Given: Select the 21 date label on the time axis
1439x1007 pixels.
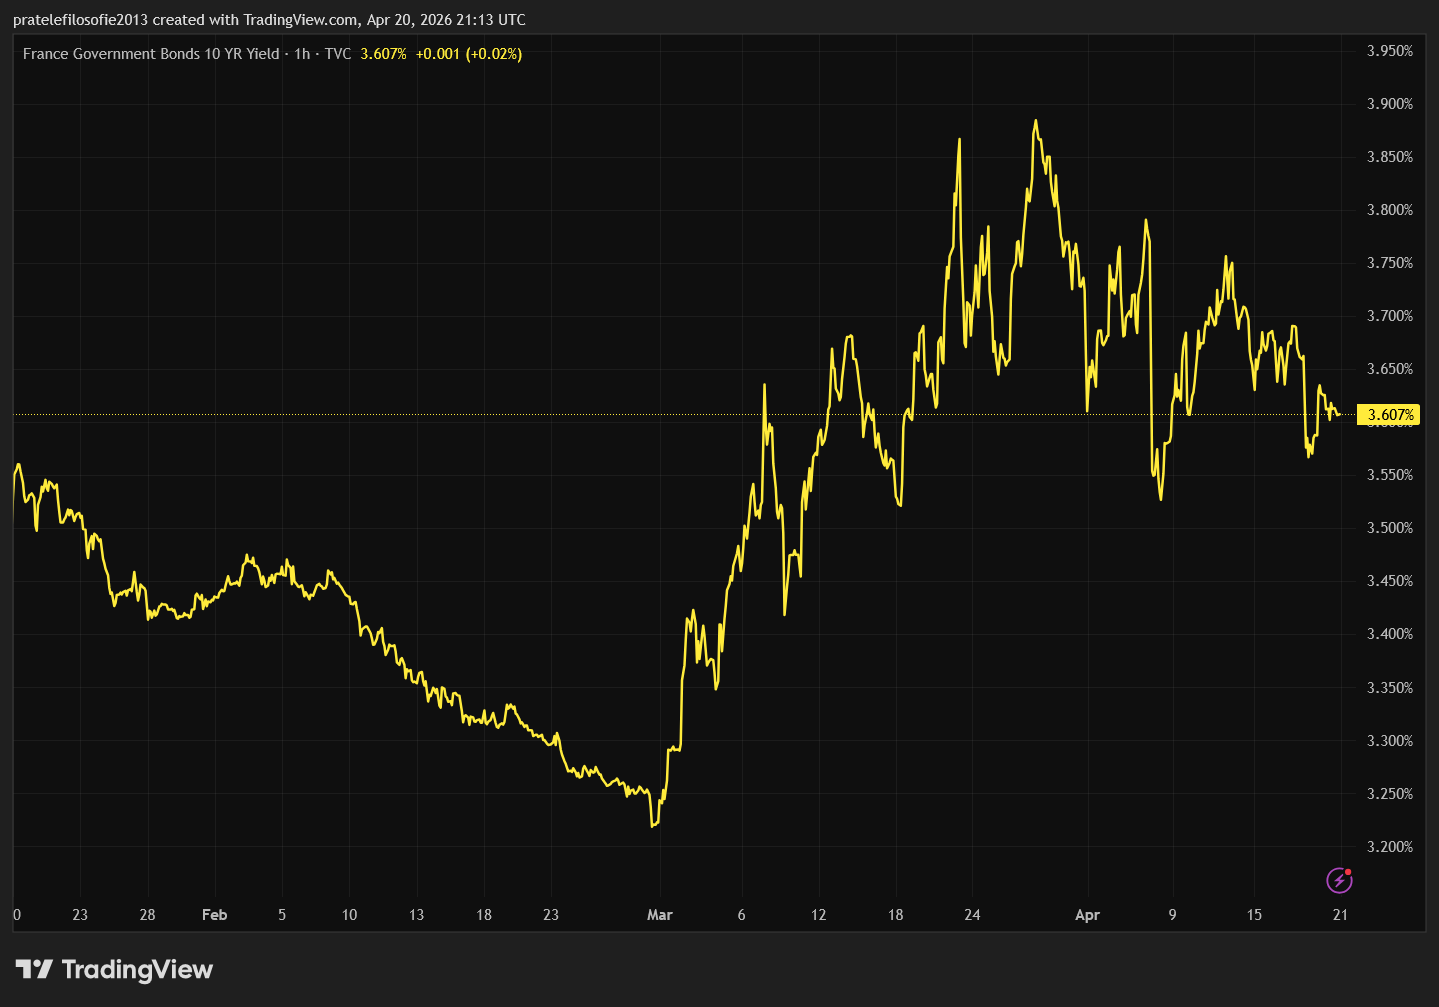Looking at the screenshot, I should coord(1340,915).
